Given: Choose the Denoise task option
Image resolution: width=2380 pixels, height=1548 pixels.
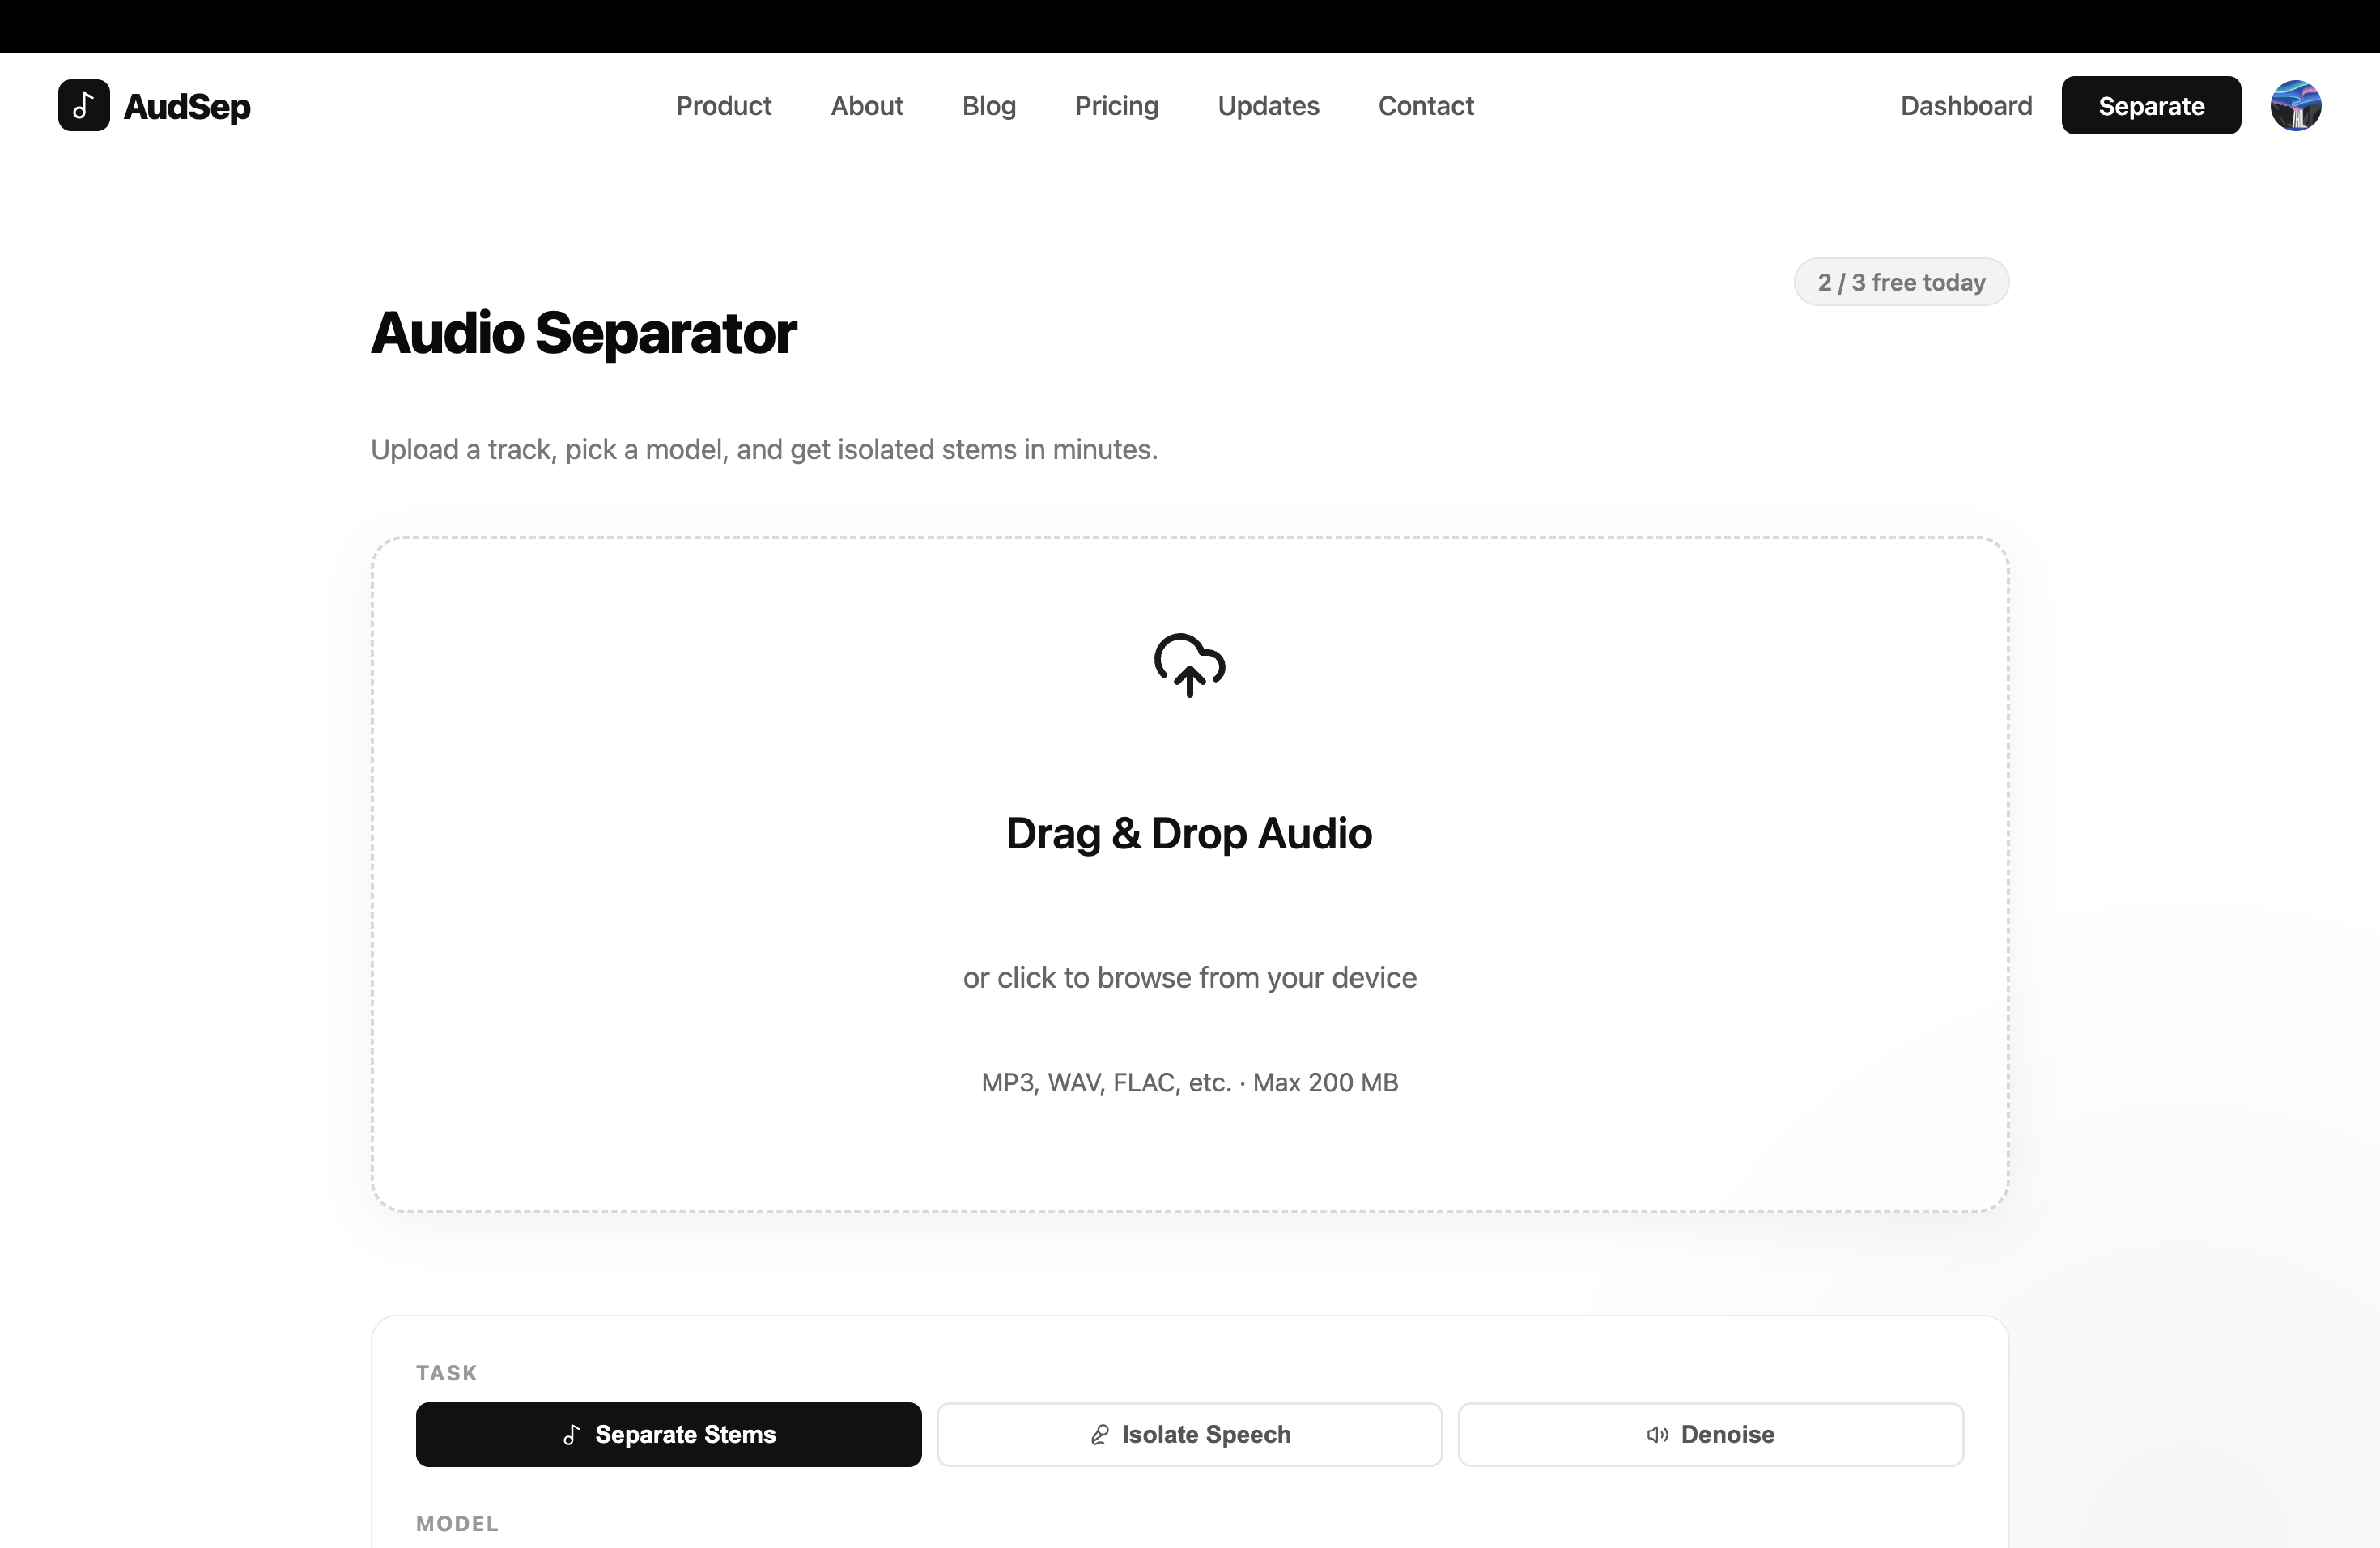Looking at the screenshot, I should 1710,1434.
